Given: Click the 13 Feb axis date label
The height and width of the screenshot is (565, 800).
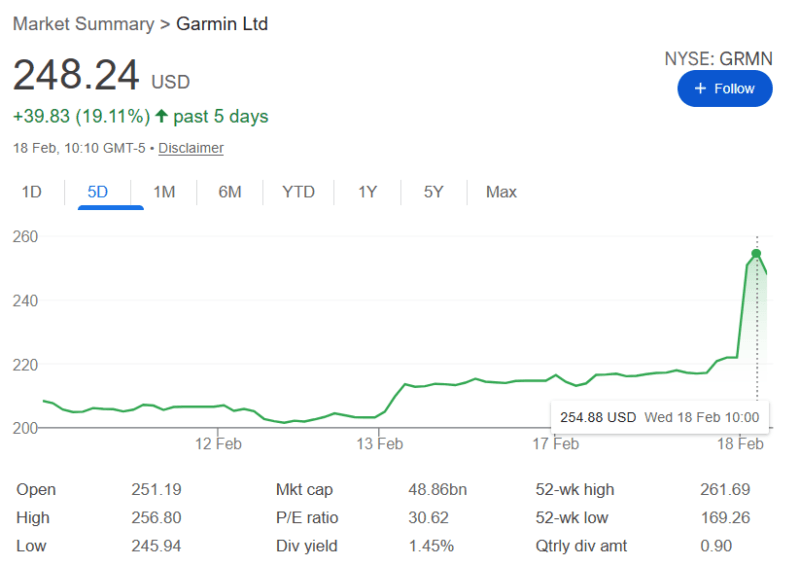Looking at the screenshot, I should pos(379,444).
